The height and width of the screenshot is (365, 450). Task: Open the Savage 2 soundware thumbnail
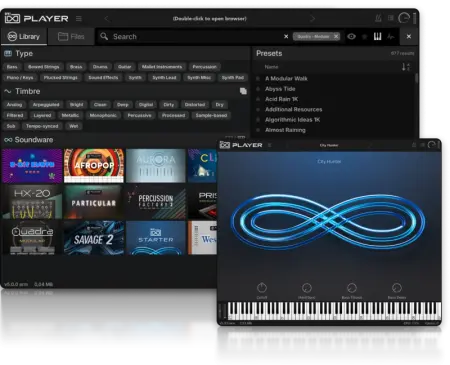[94, 238]
